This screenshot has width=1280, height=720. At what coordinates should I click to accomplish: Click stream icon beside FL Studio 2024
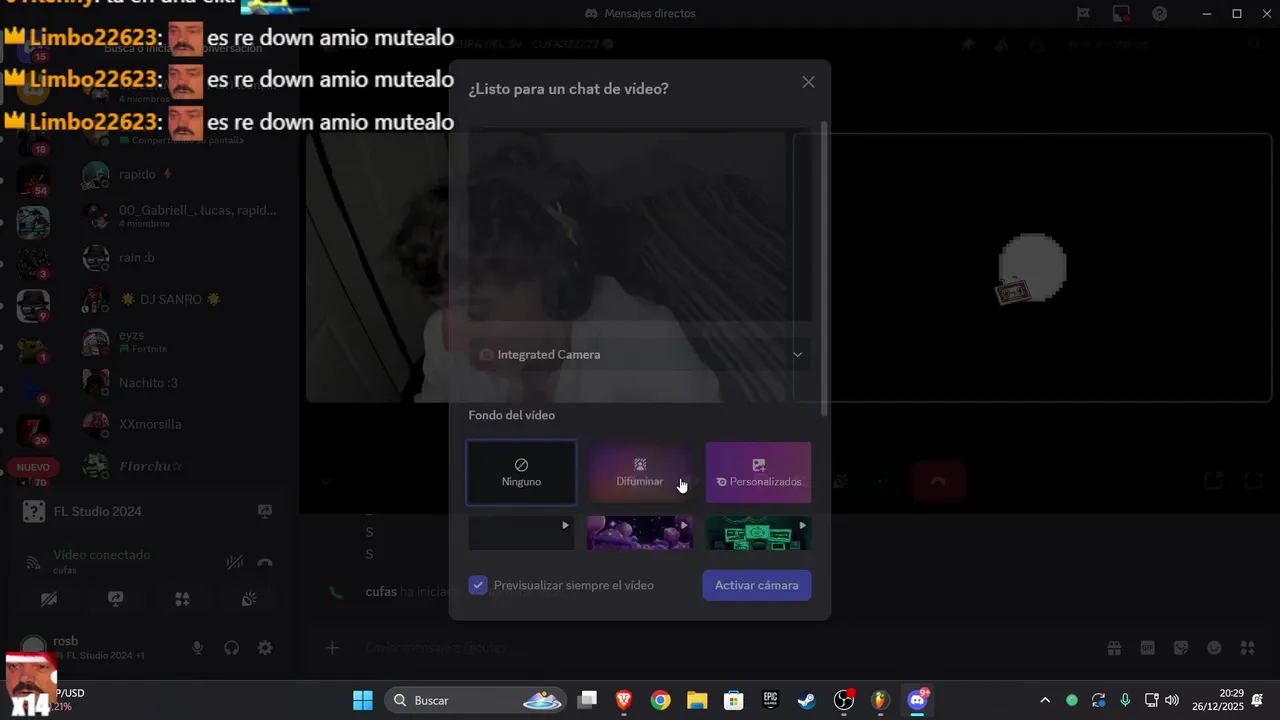click(265, 511)
